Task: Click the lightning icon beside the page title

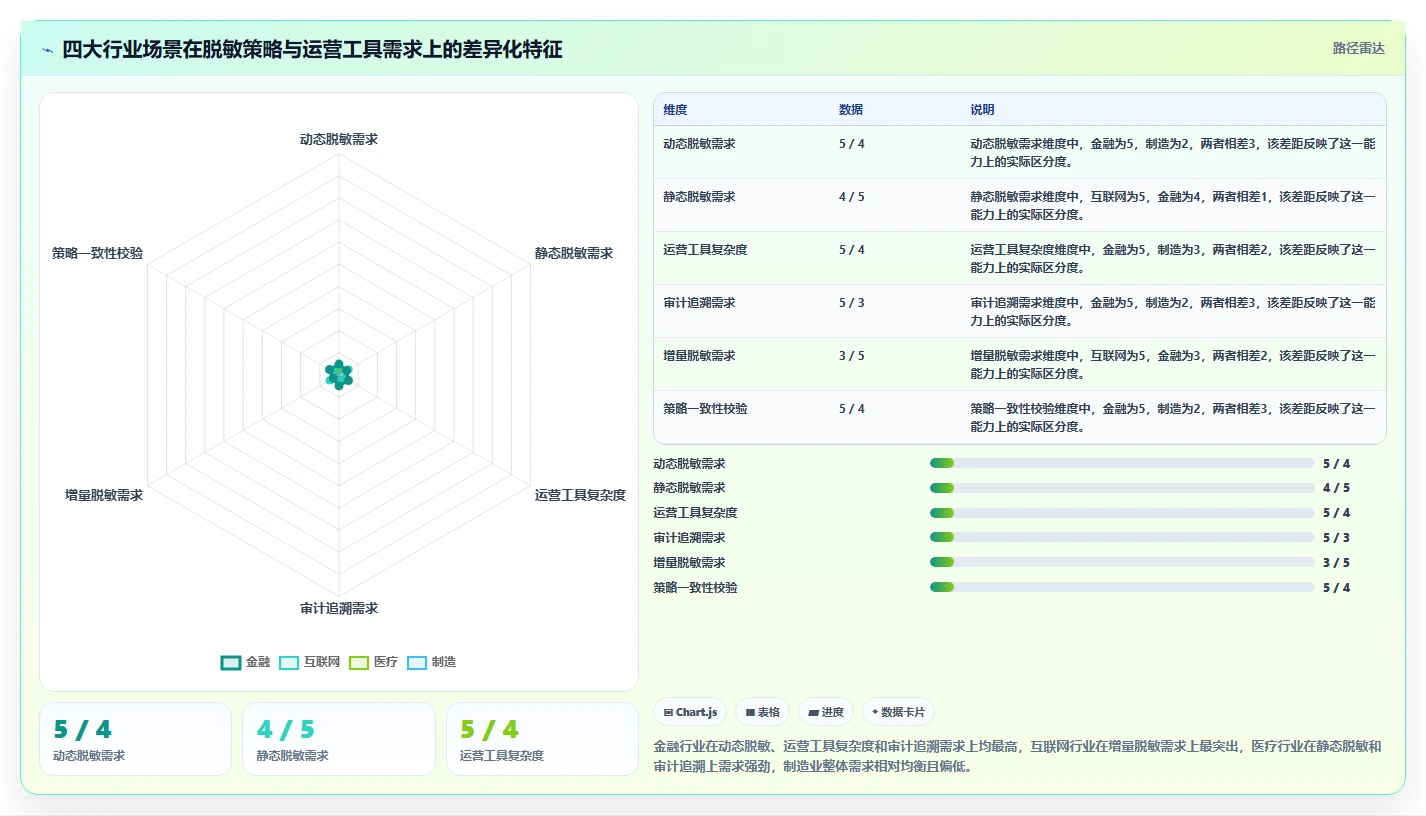Action: point(47,50)
